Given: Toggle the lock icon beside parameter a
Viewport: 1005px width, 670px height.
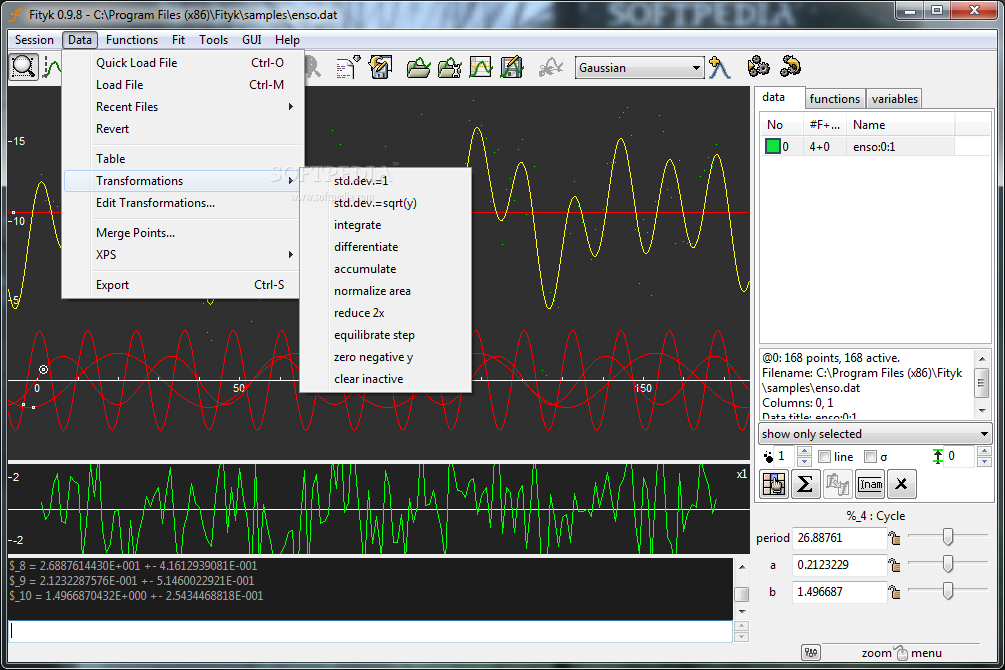Looking at the screenshot, I should coord(894,565).
